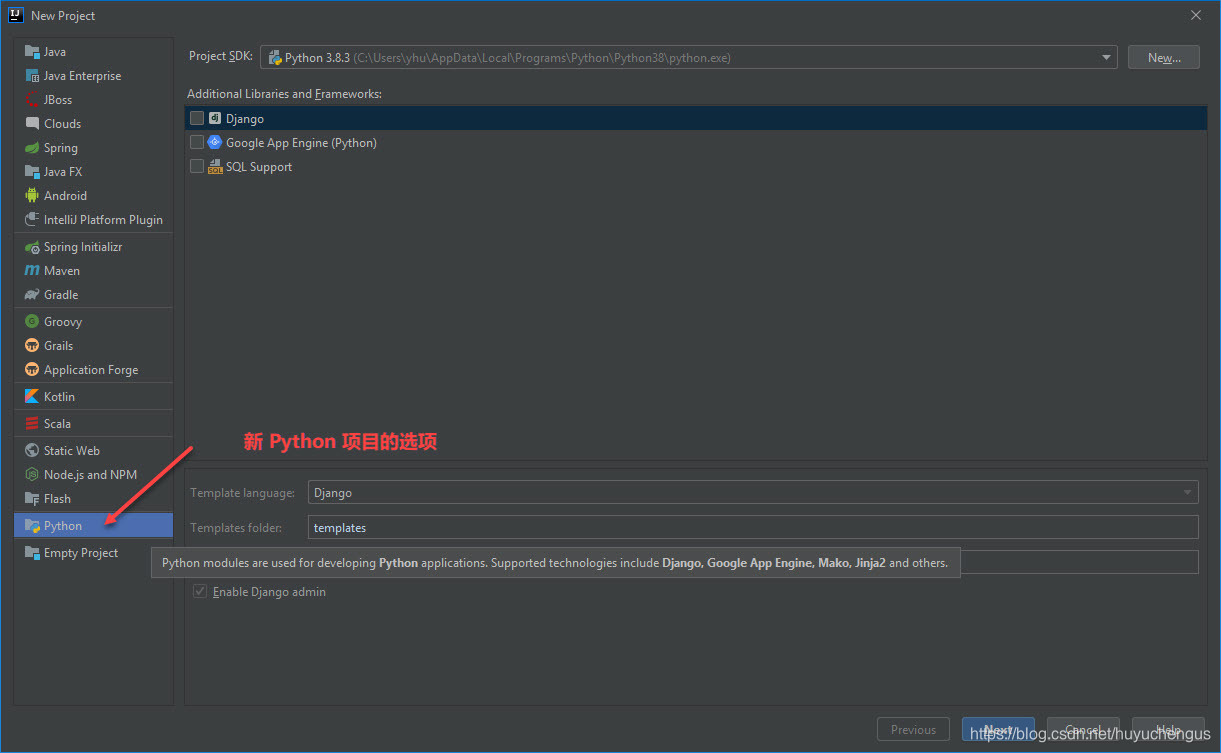Select the Empty Project folder icon

pos(32,553)
